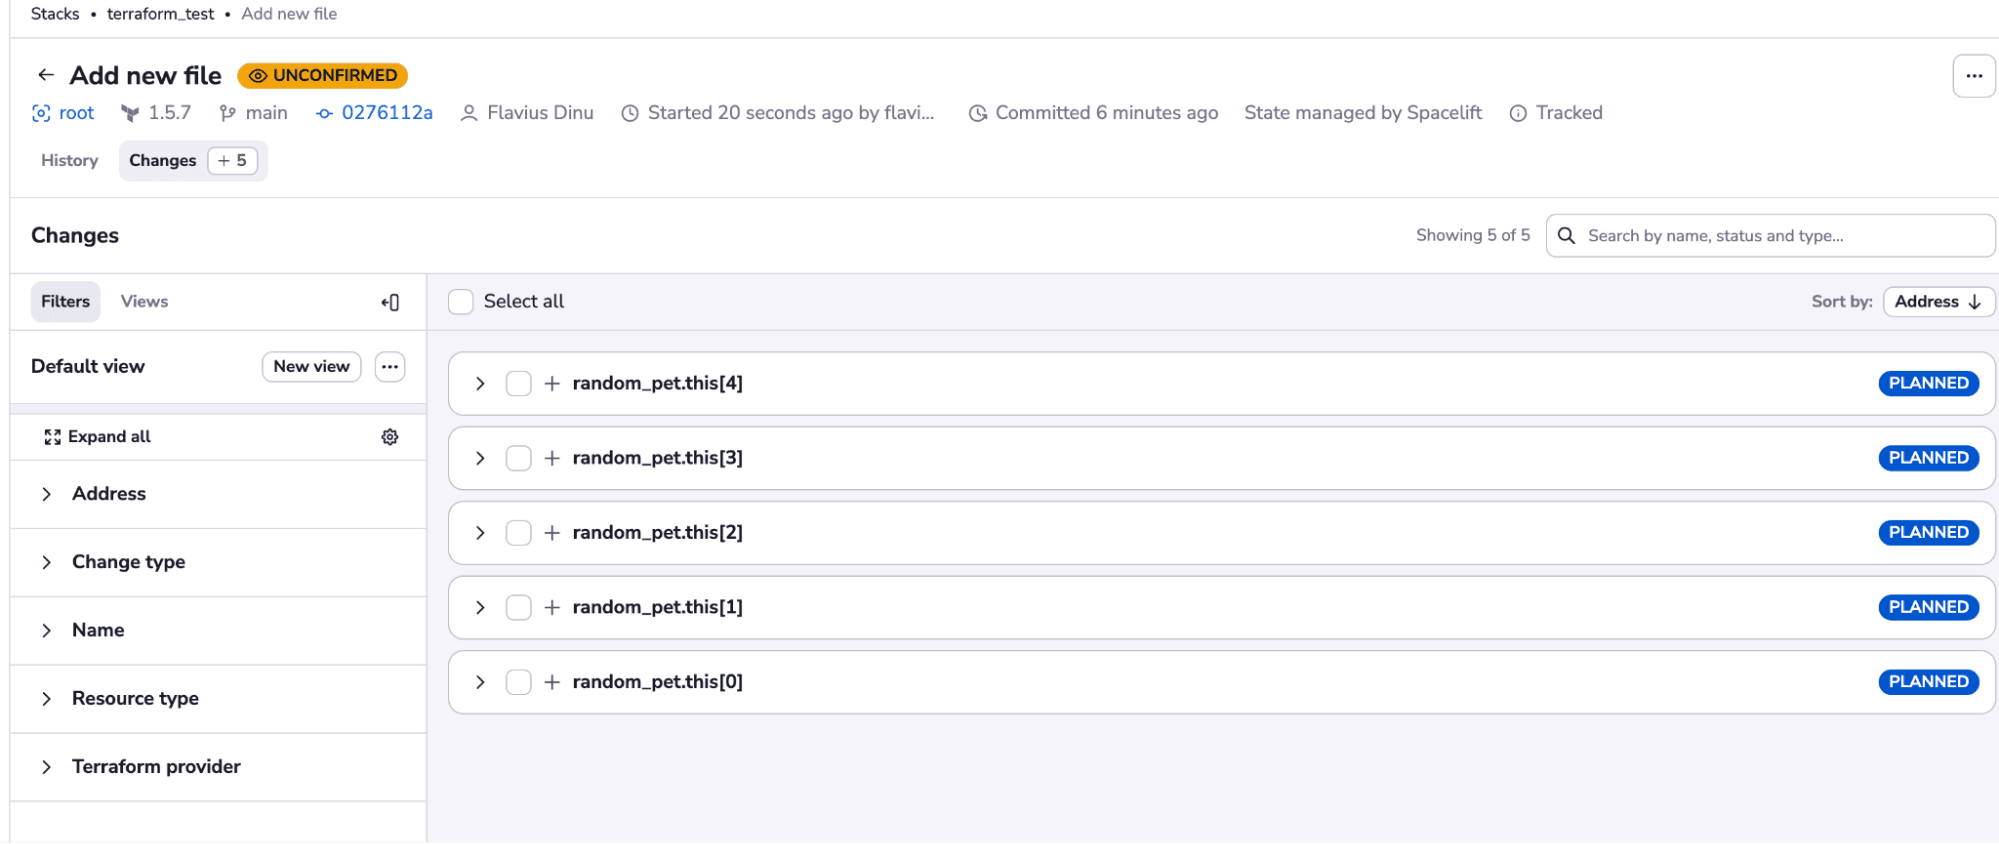Screen dimensions: 1999x844
Task: Click the New view button
Action: click(311, 367)
